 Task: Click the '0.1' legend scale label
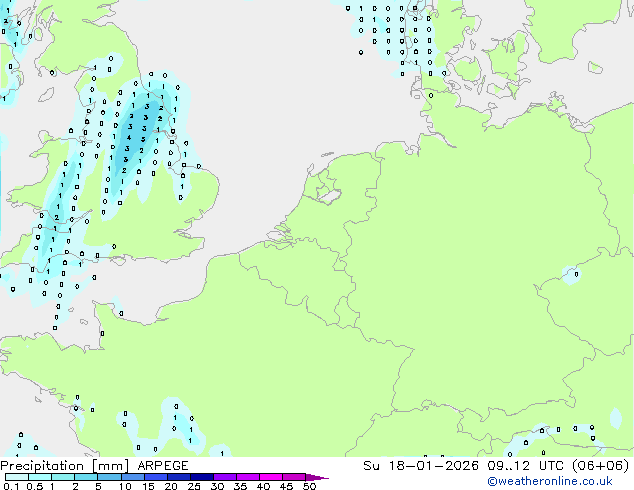(x=11, y=486)
